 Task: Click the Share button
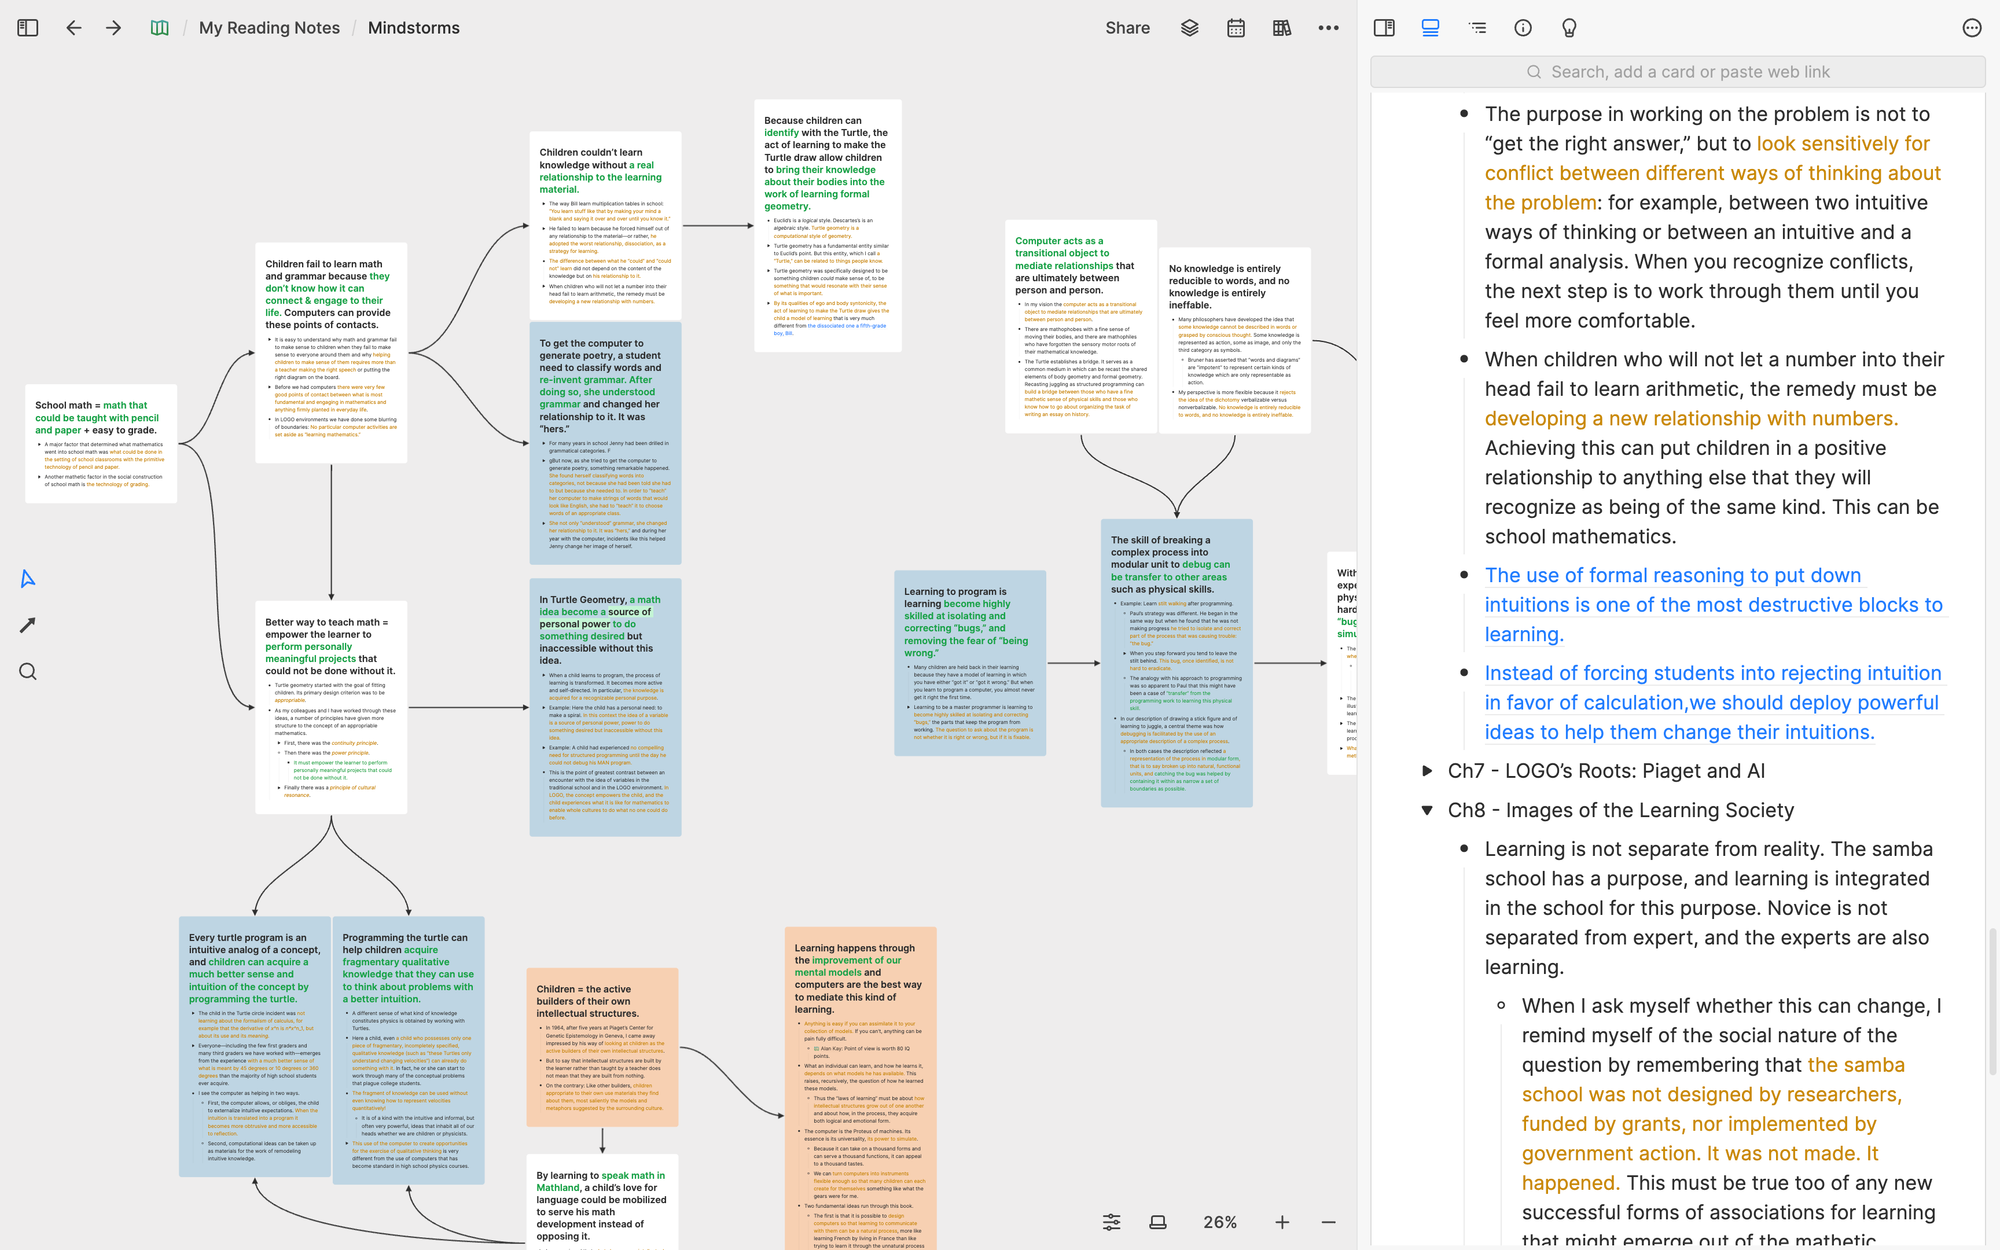tap(1127, 28)
